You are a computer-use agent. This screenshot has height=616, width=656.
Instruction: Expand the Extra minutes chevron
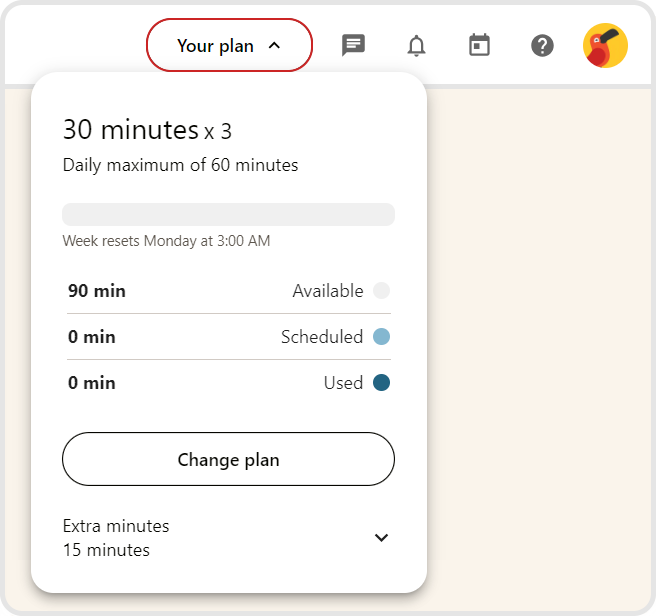pyautogui.click(x=381, y=538)
